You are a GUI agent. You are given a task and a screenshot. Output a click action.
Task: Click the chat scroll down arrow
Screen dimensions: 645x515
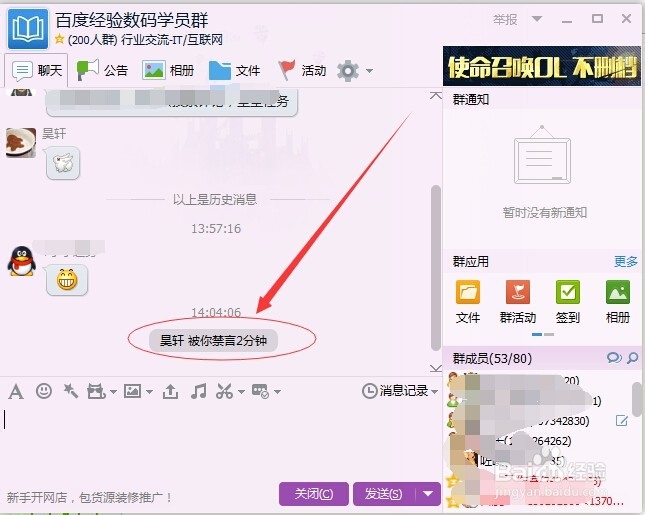tap(436, 368)
